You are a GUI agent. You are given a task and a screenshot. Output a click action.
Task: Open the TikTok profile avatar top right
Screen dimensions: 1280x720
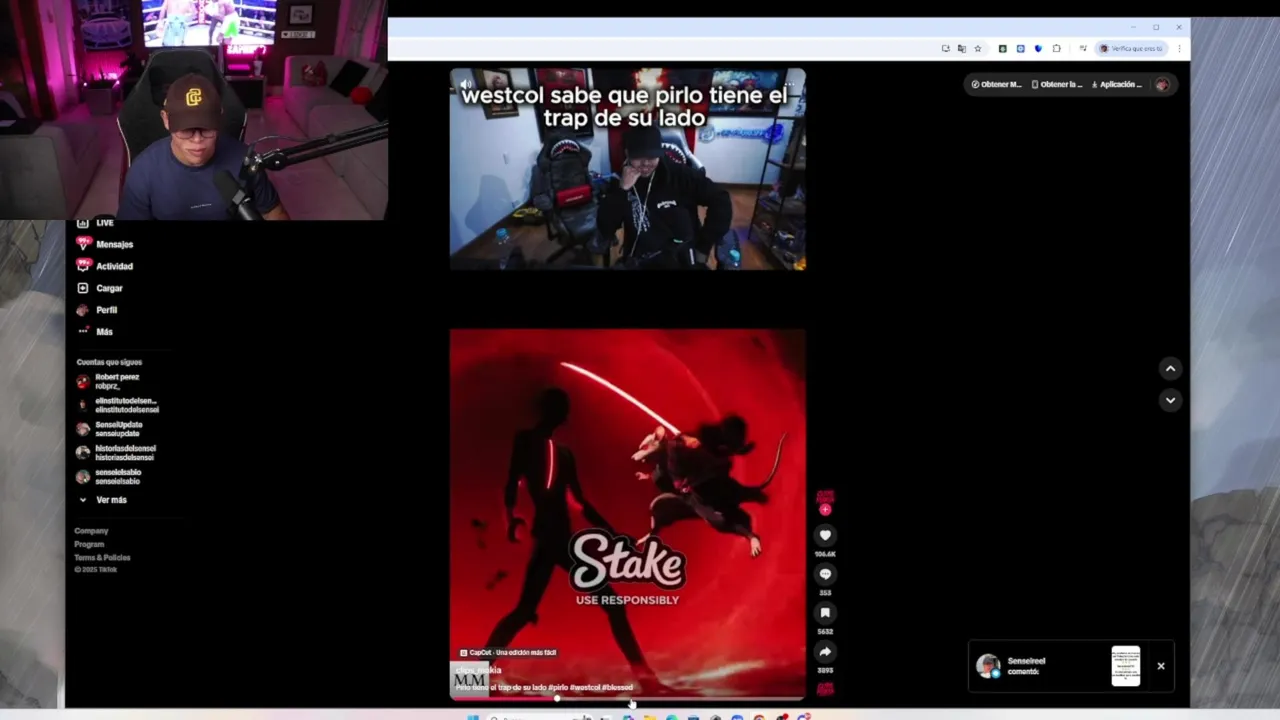coord(1162,85)
